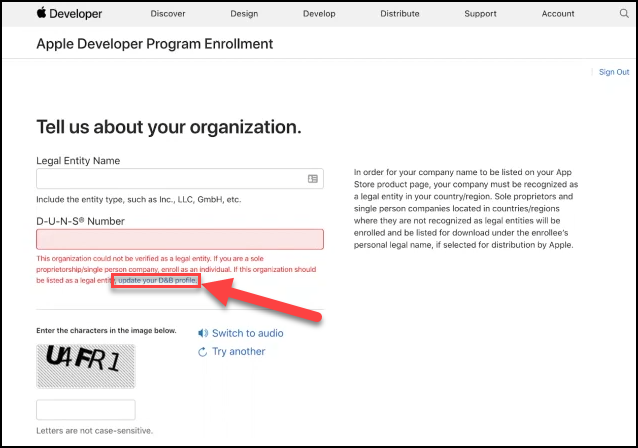Click the Switch to audio text link
Screen dimensions: 638x448
click(x=247, y=333)
